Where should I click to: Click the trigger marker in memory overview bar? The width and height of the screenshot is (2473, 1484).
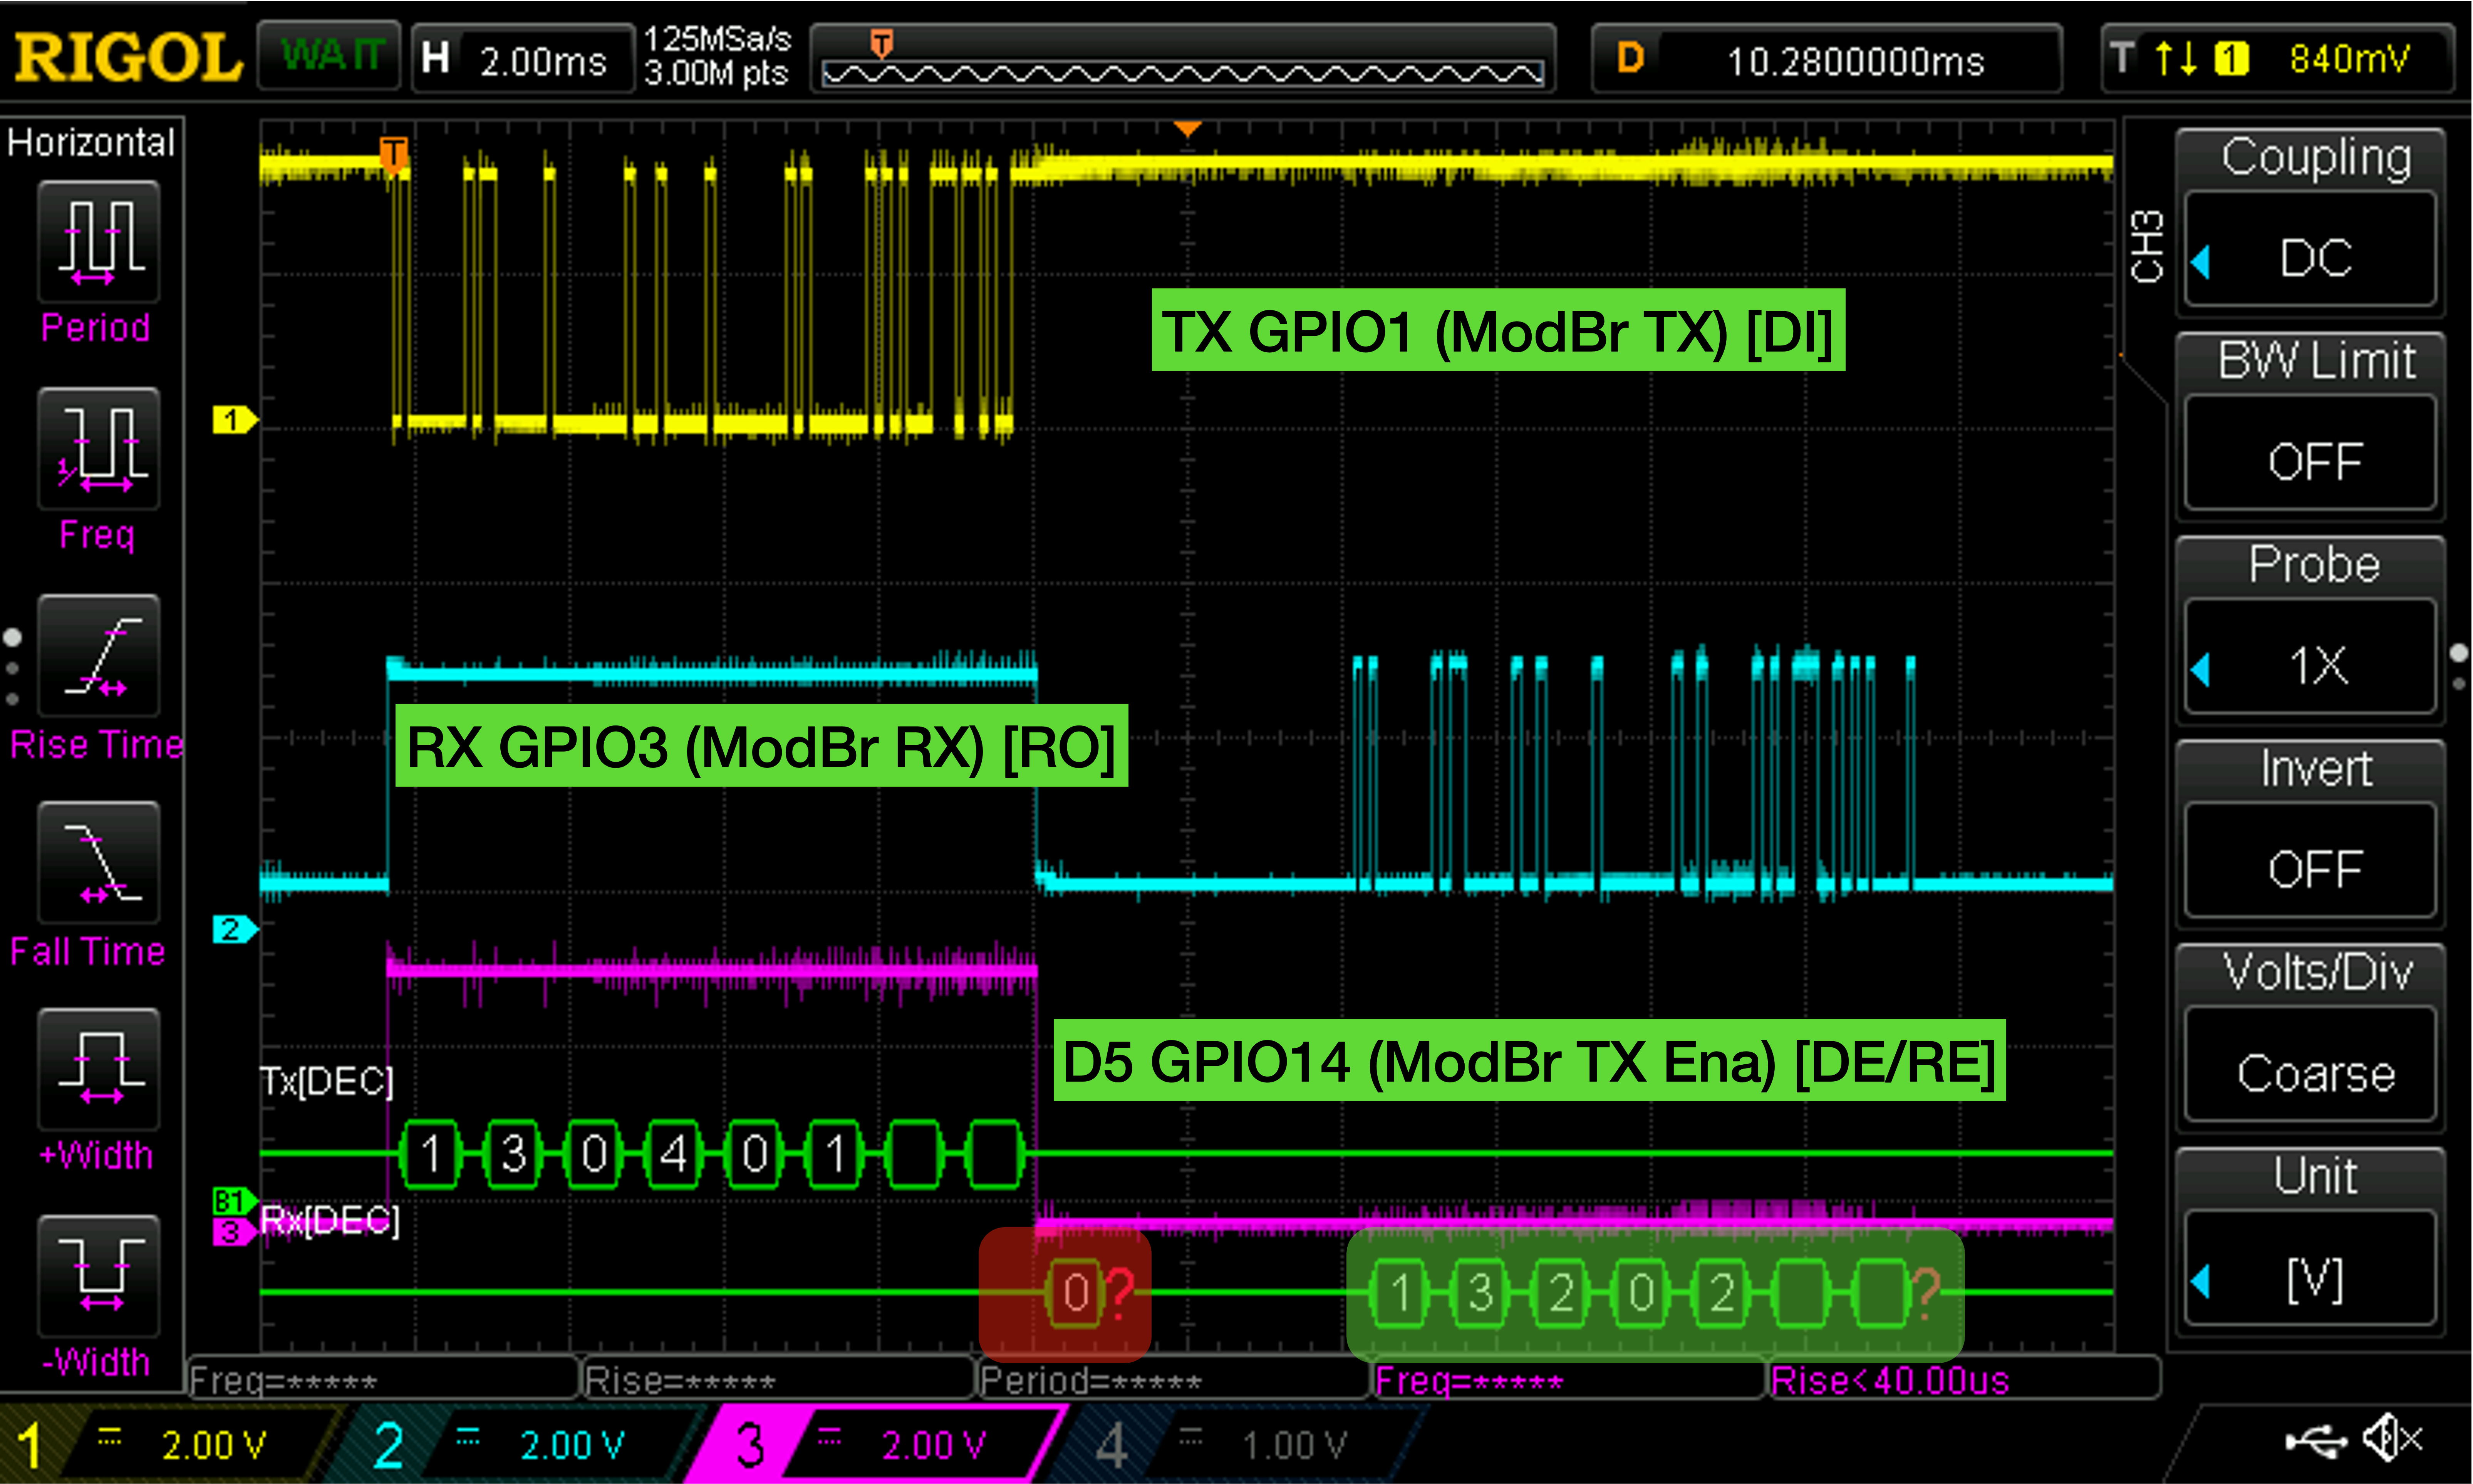pyautogui.click(x=881, y=43)
